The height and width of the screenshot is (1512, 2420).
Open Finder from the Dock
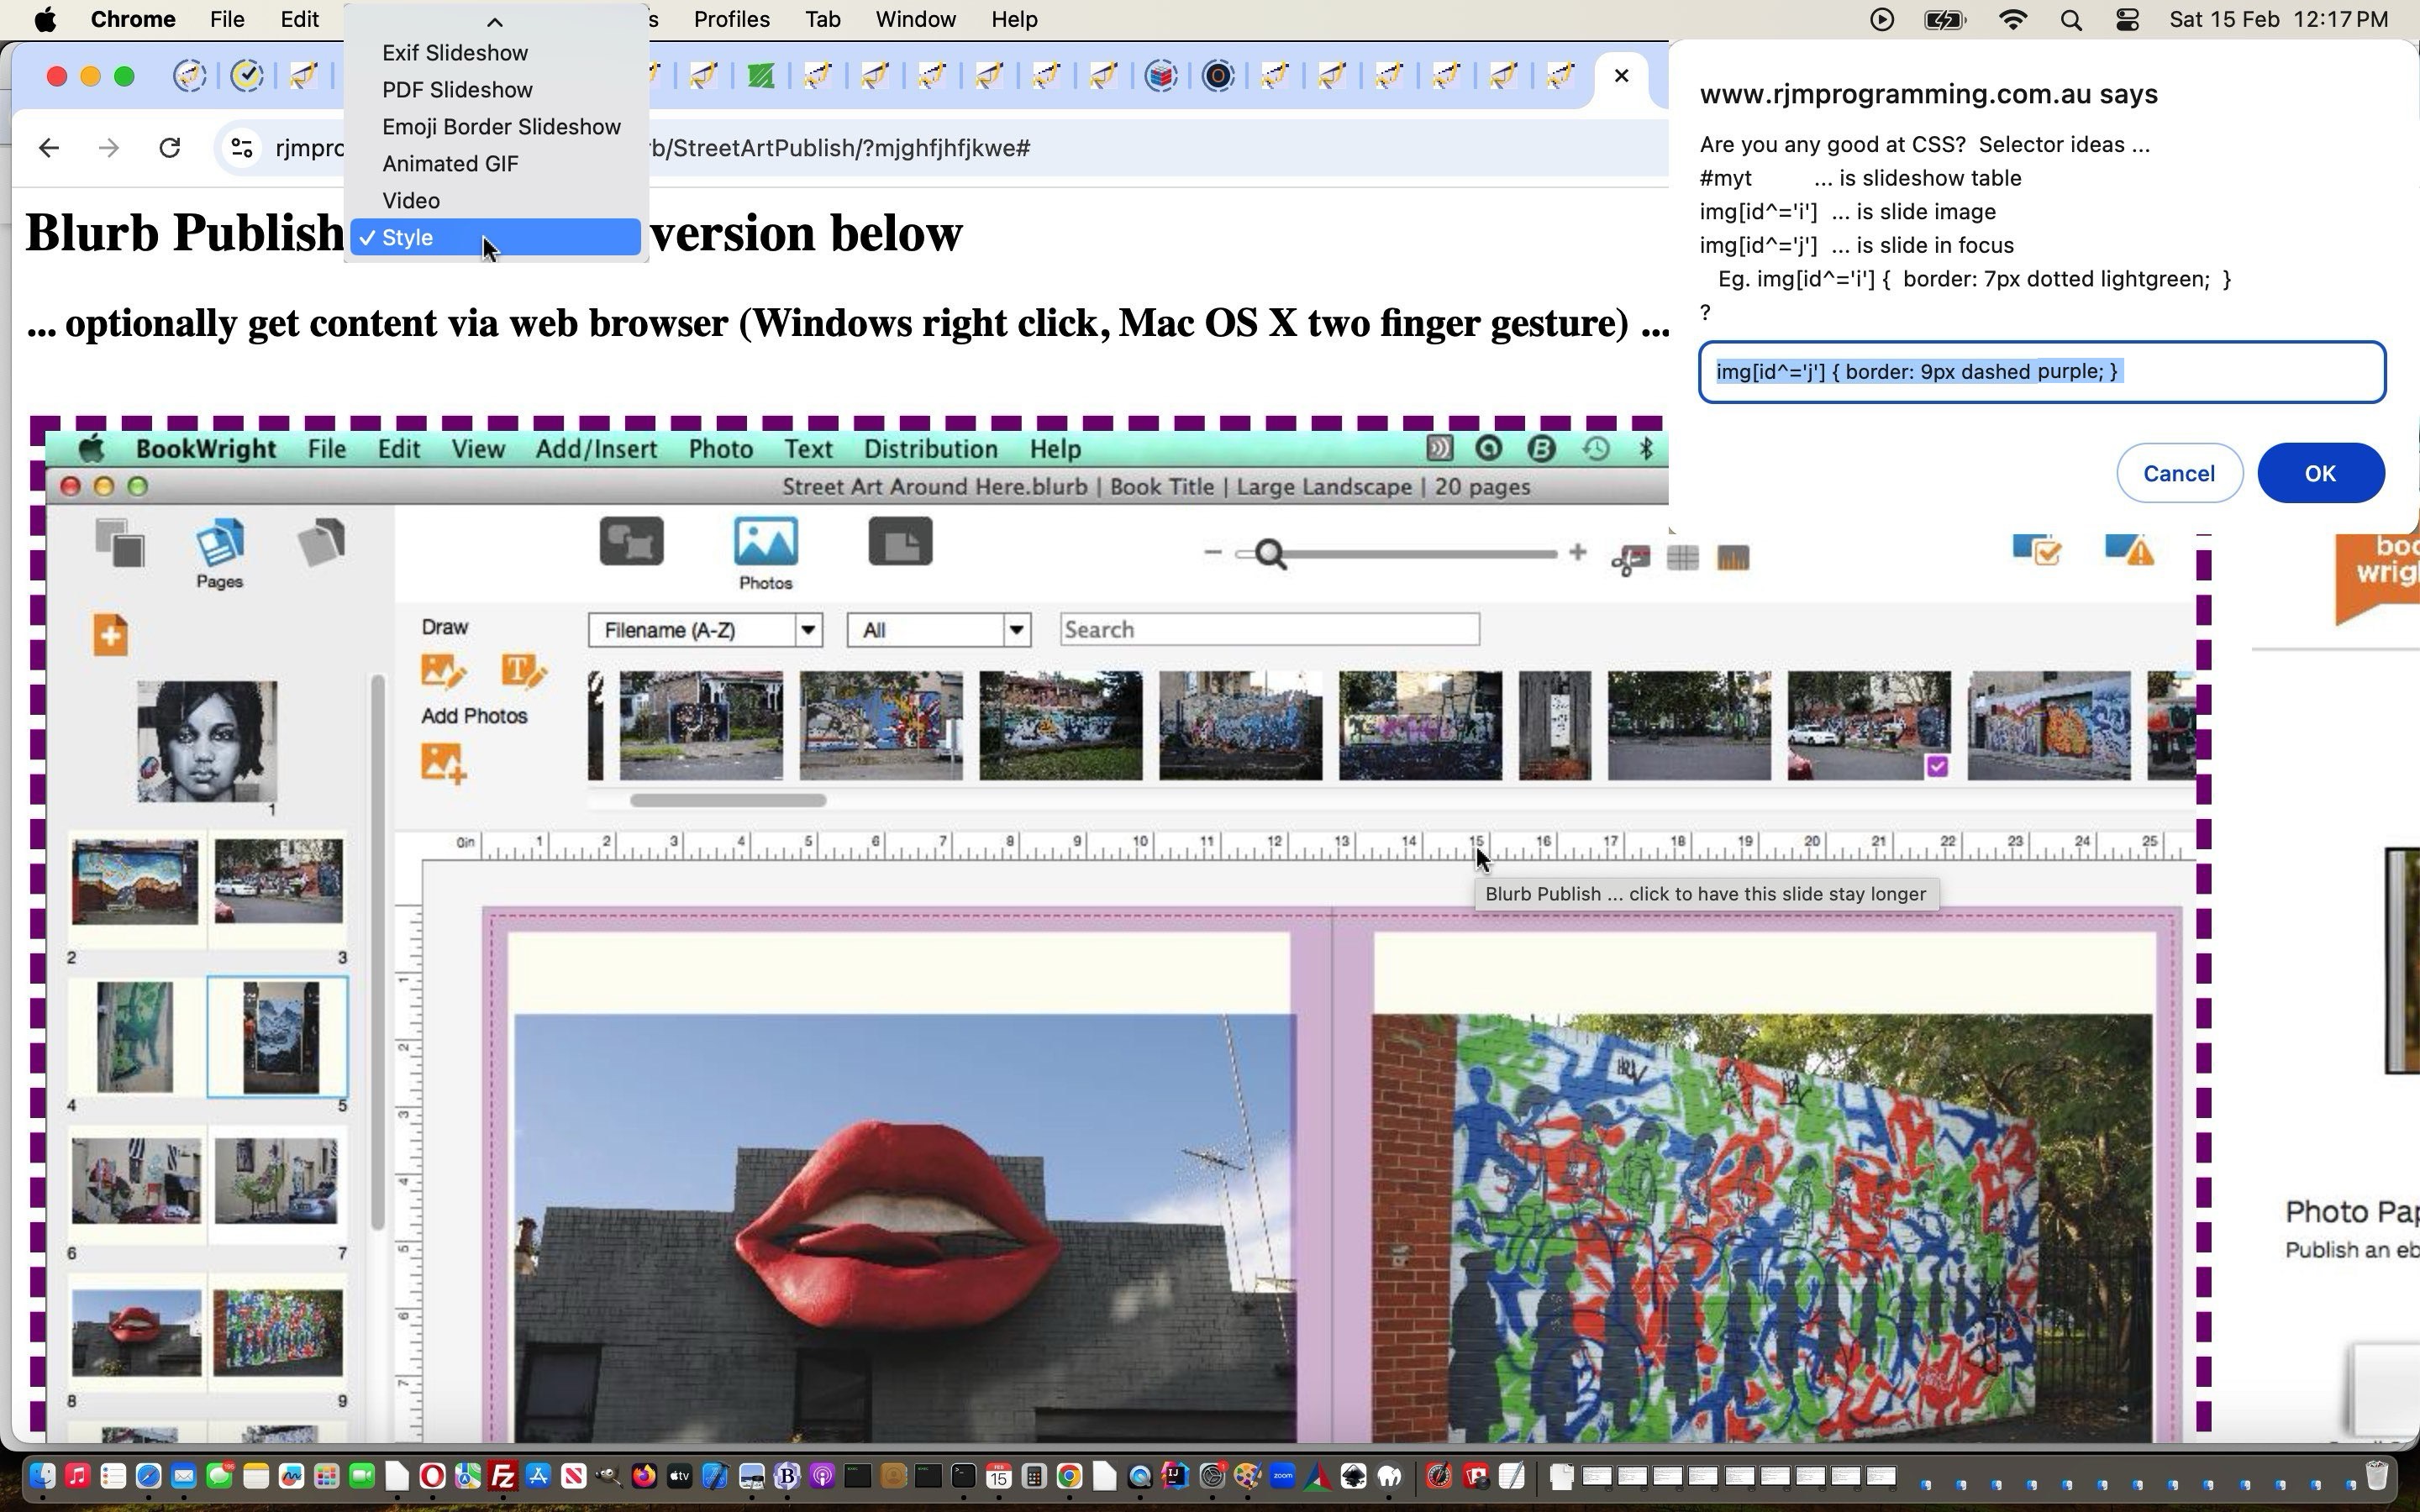pyautogui.click(x=42, y=1476)
